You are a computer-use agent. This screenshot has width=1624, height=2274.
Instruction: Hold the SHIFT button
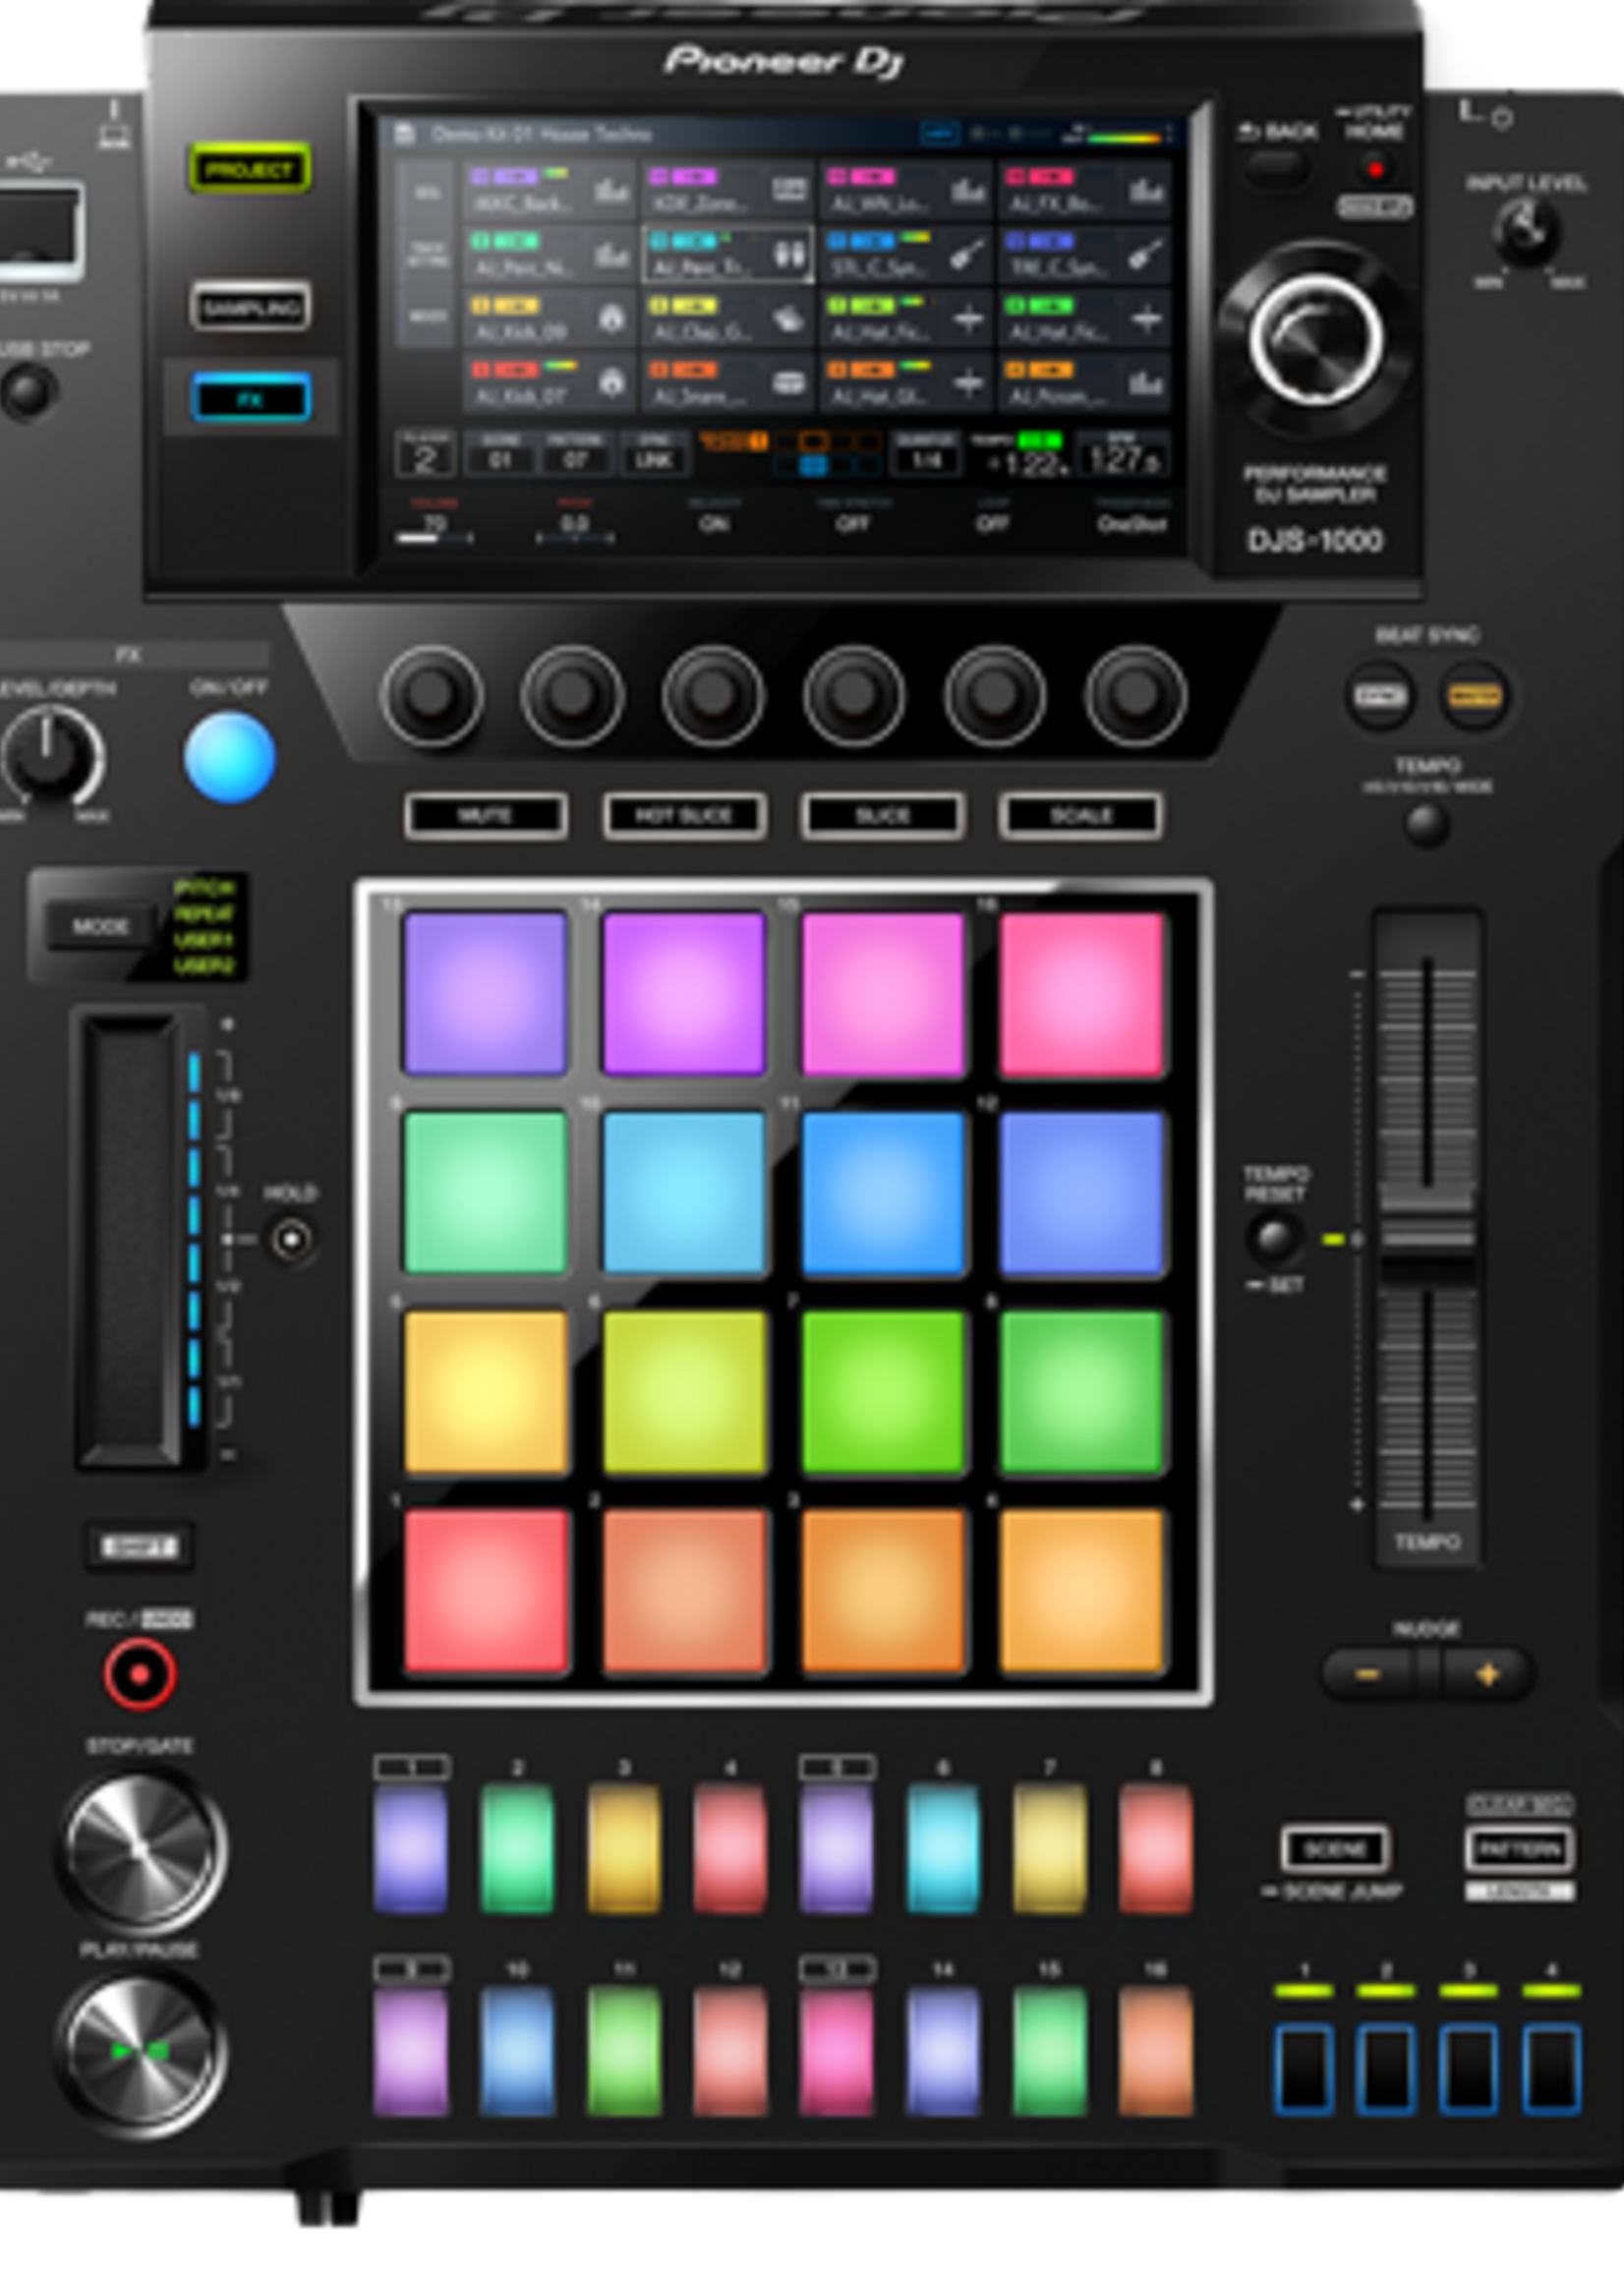pyautogui.click(x=139, y=1547)
